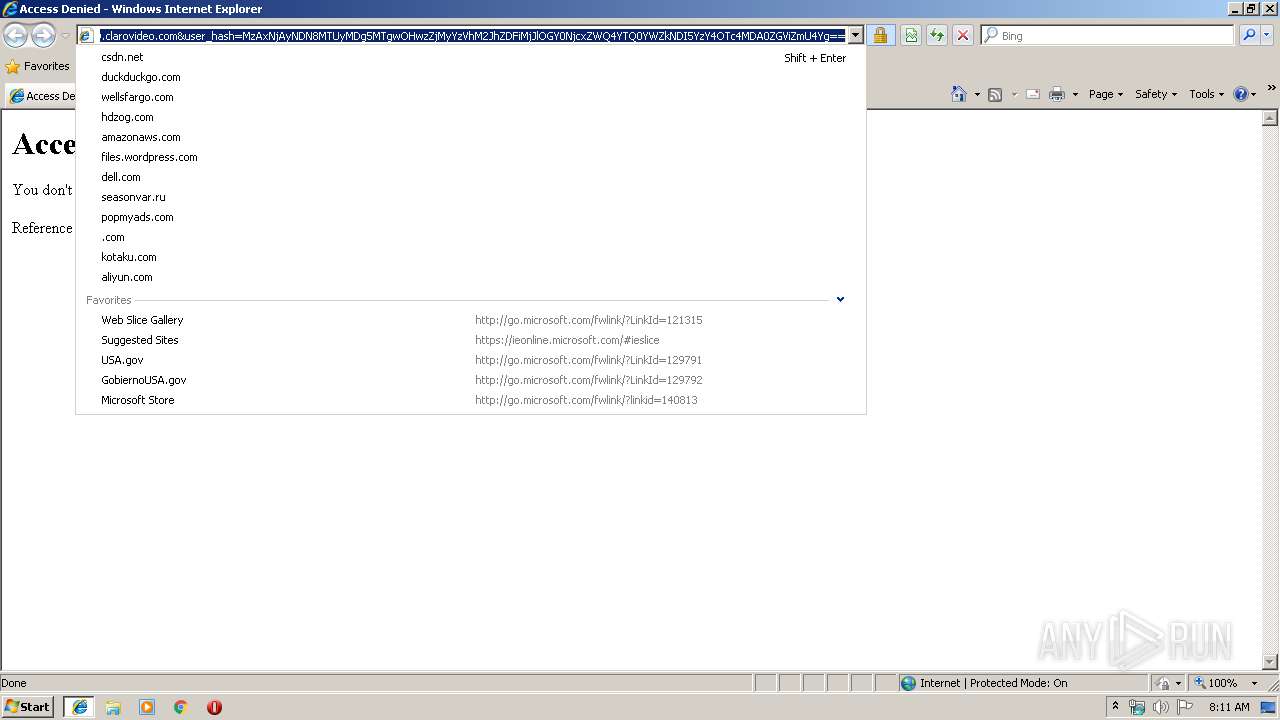Collapse the Favorites section chevron

840,299
